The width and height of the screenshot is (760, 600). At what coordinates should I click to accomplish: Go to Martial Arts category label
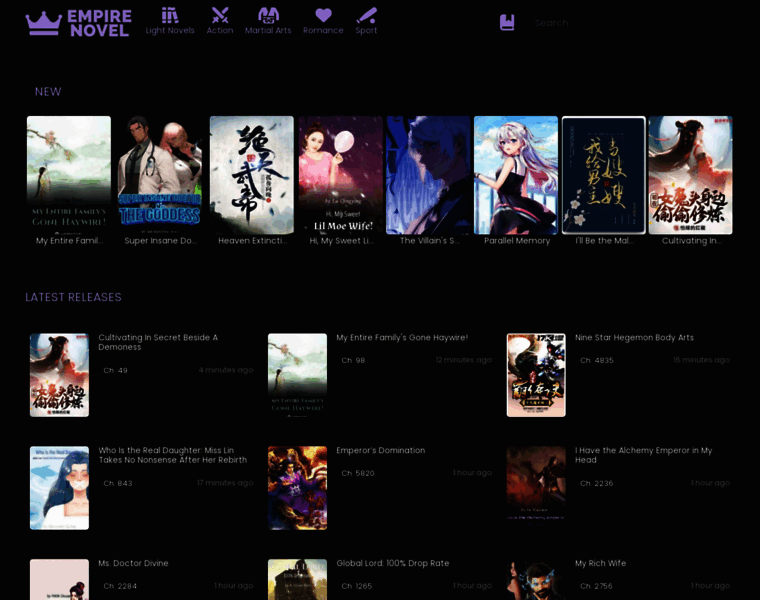[x=268, y=30]
